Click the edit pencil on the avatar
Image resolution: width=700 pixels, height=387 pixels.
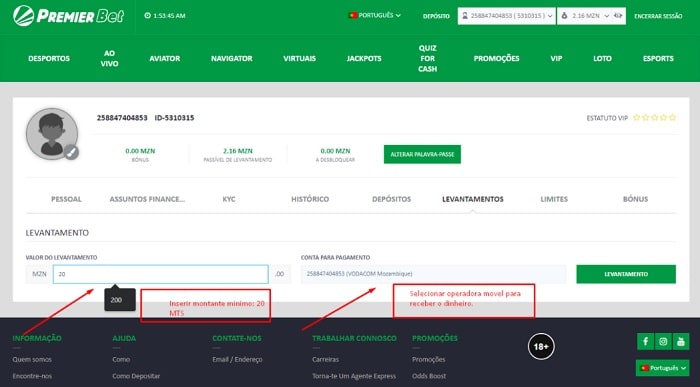tap(71, 152)
